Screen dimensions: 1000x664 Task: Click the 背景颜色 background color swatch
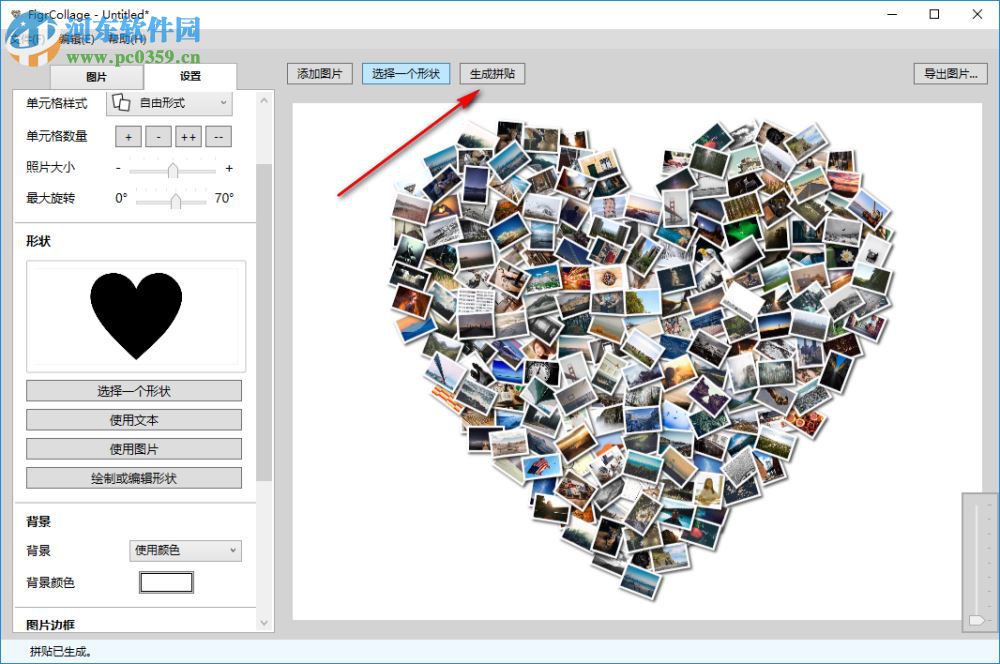165,582
